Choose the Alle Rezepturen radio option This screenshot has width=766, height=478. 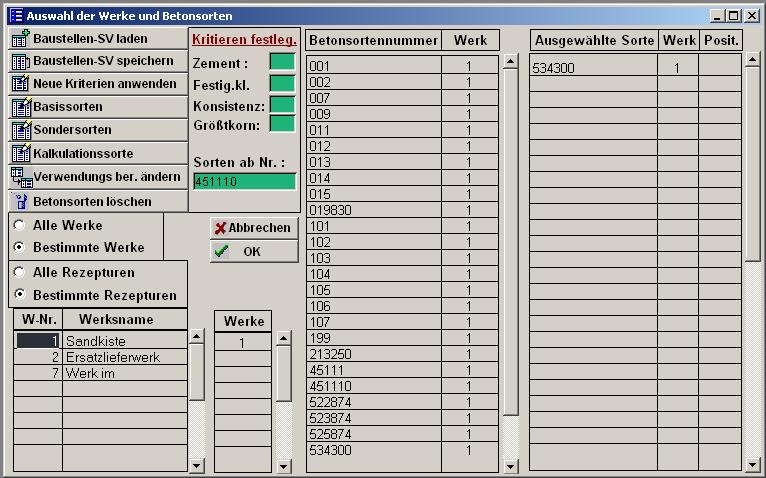(x=19, y=272)
